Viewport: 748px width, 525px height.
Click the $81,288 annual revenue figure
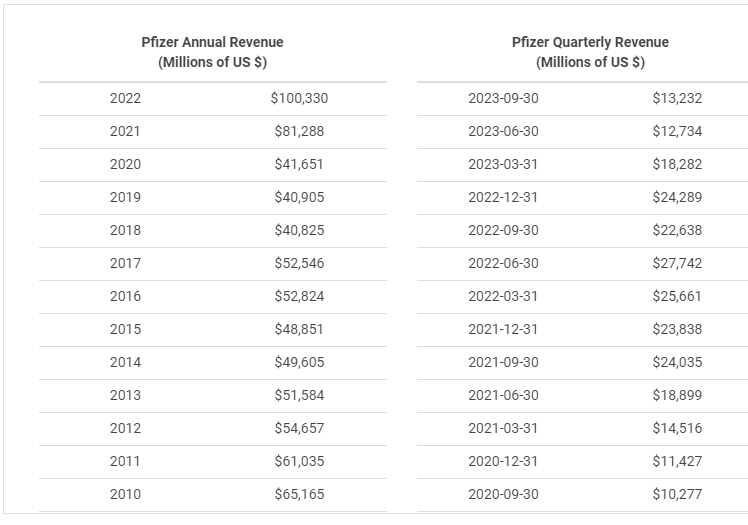tap(299, 131)
